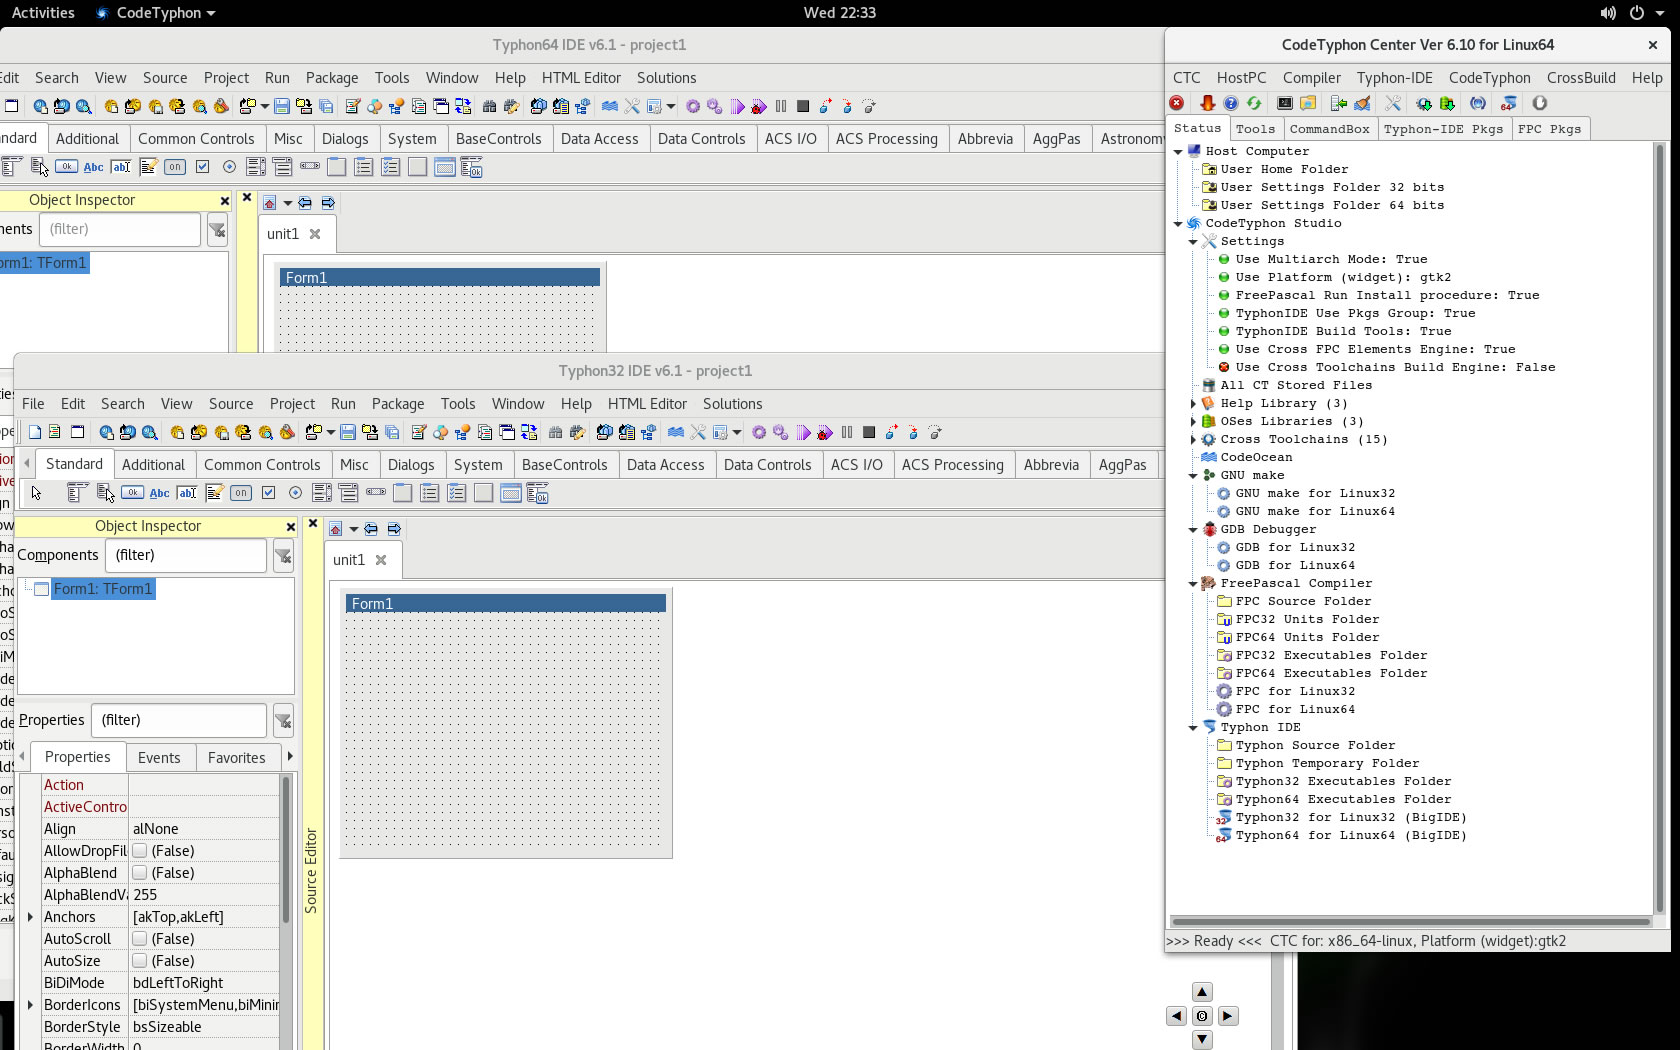Select the TRadioButton component in Typhon64 palette
This screenshot has width=1680, height=1050.
click(229, 167)
